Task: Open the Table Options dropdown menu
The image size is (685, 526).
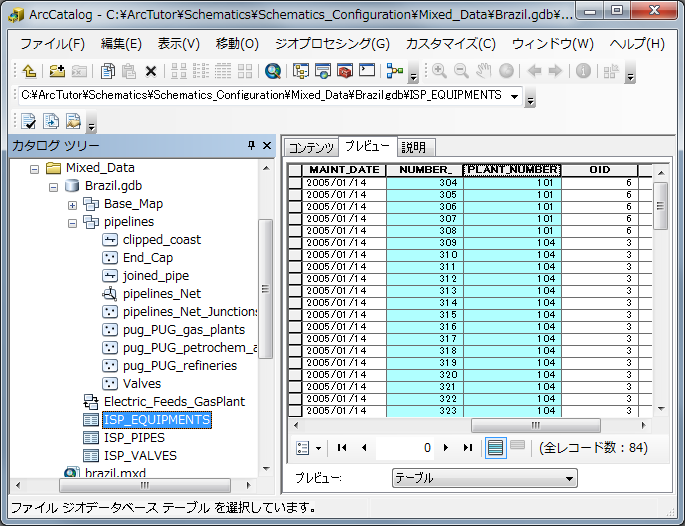Action: (309, 448)
